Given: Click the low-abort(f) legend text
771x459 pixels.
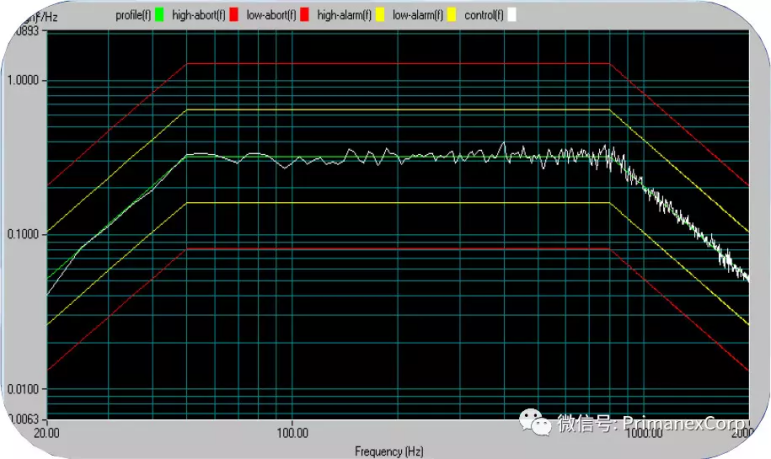Looking at the screenshot, I should 271,15.
